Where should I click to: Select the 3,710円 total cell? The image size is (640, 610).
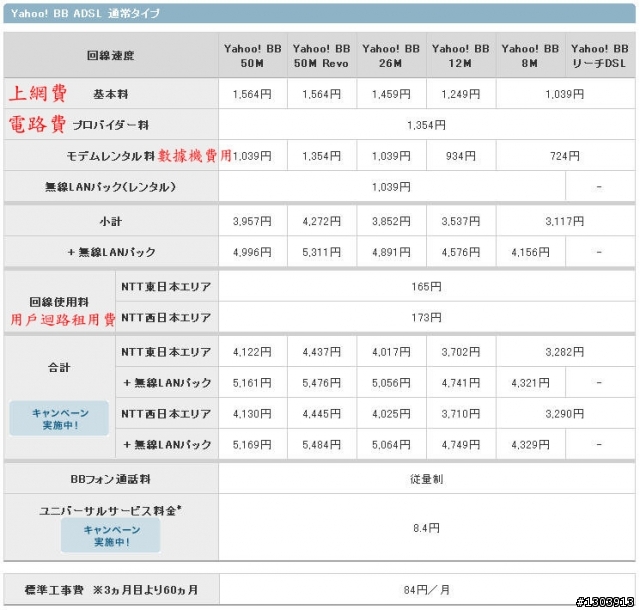click(461, 414)
